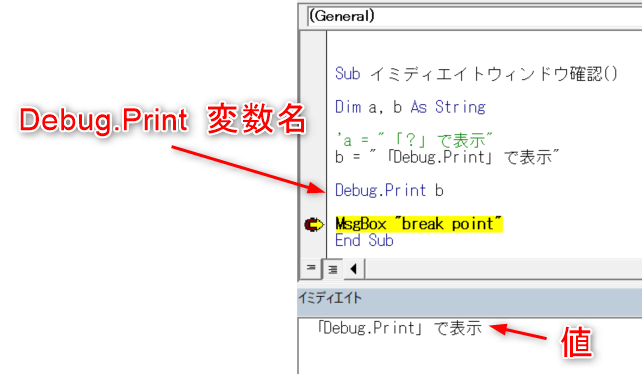
Task: Click the イミディエイト window title bar
Action: click(470, 298)
